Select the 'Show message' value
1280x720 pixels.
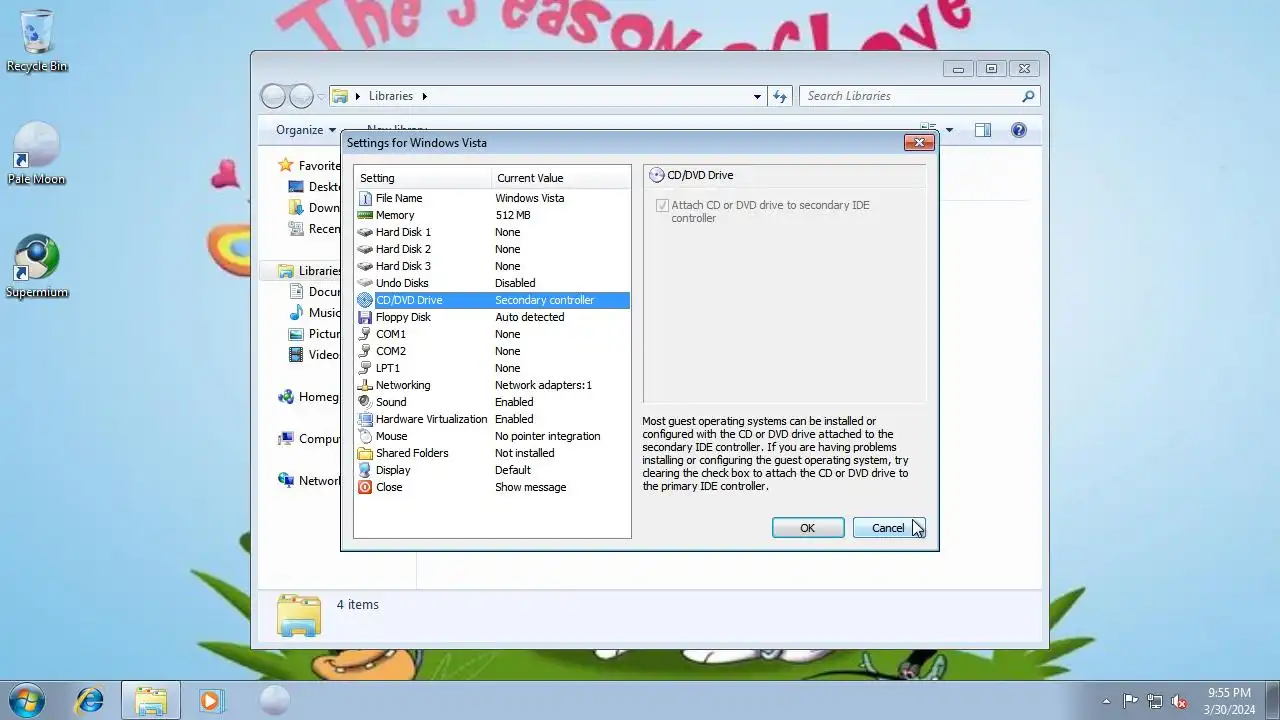(x=530, y=487)
